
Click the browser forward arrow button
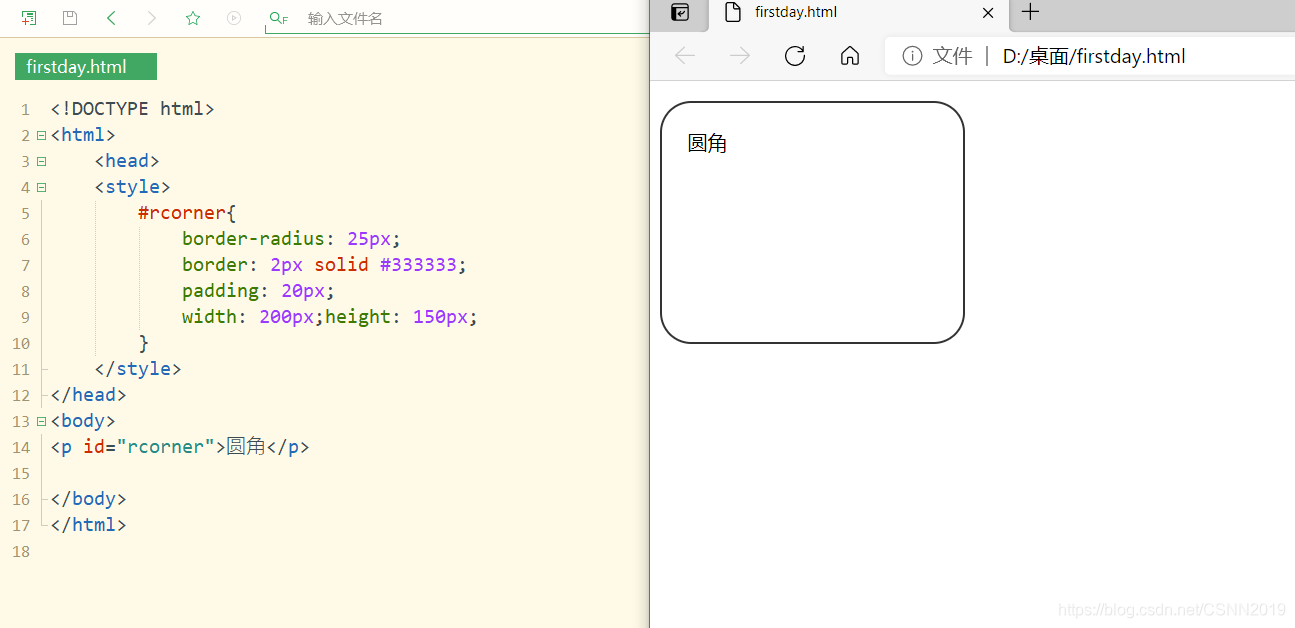740,56
